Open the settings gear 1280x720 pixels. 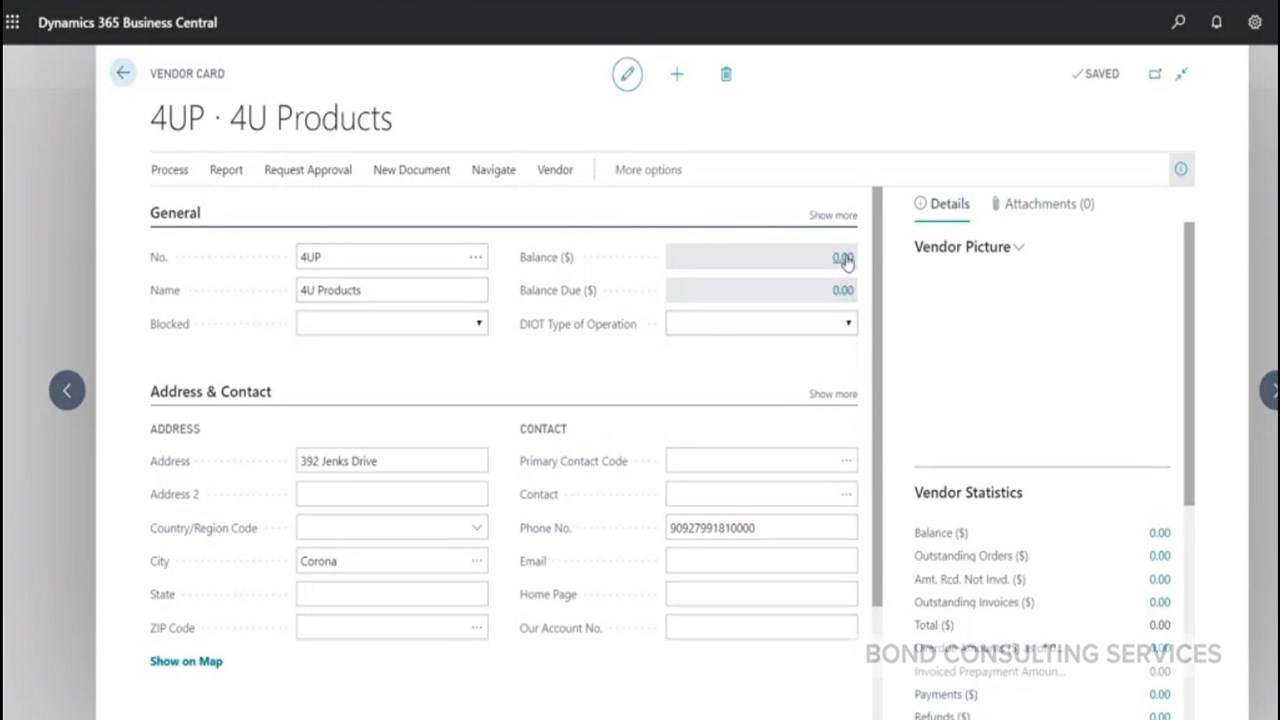click(1255, 22)
